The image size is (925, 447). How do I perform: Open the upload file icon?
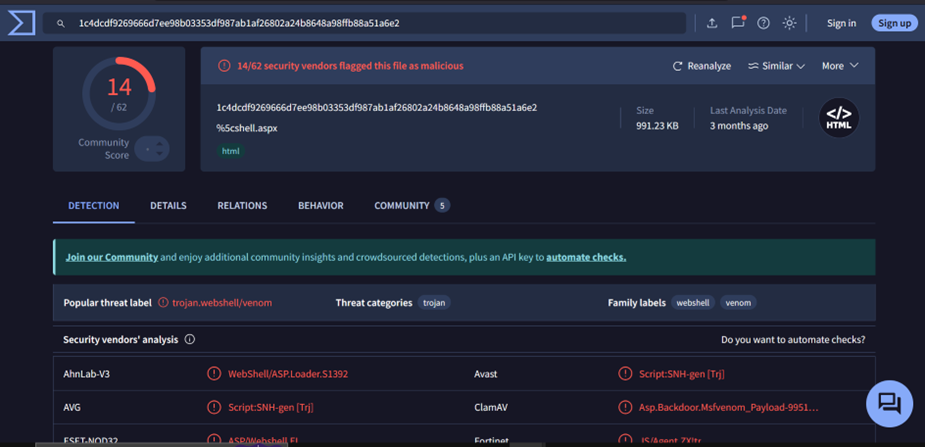coord(712,23)
